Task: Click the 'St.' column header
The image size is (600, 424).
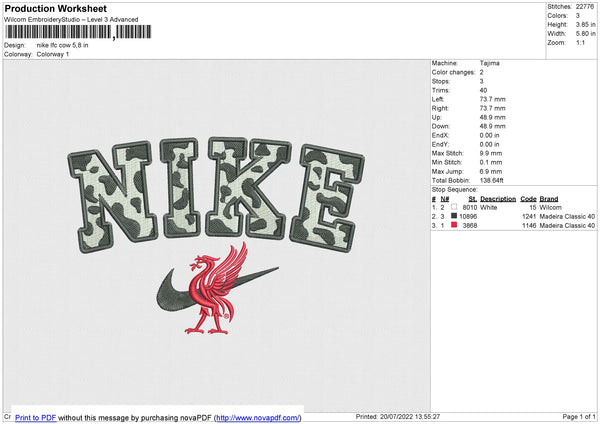Action: point(473,199)
